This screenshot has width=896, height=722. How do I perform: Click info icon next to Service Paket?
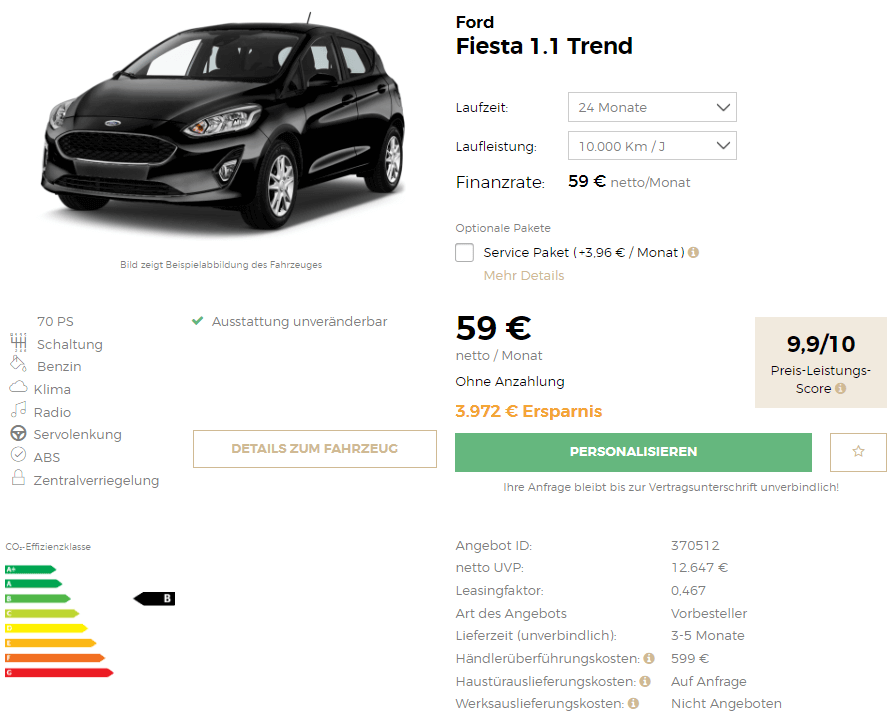tap(693, 252)
